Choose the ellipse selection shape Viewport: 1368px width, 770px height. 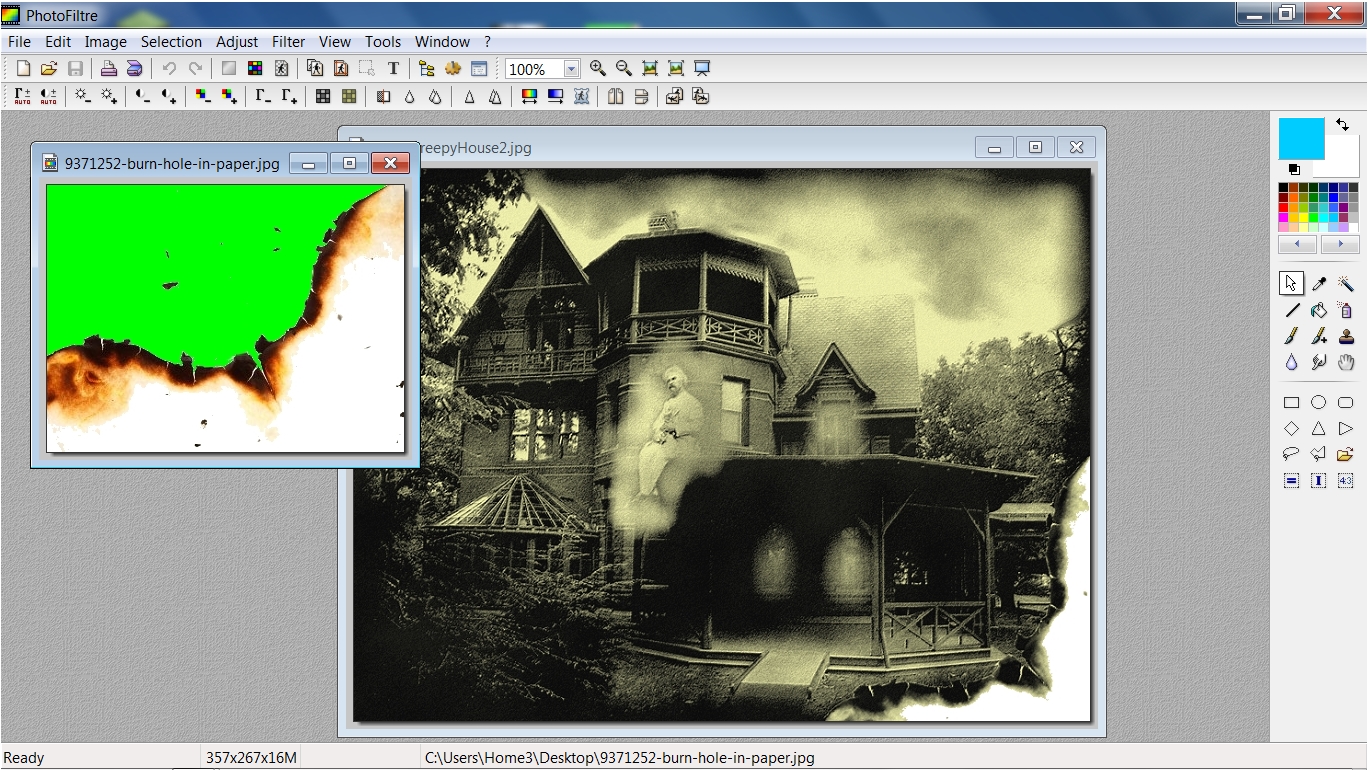(1319, 403)
